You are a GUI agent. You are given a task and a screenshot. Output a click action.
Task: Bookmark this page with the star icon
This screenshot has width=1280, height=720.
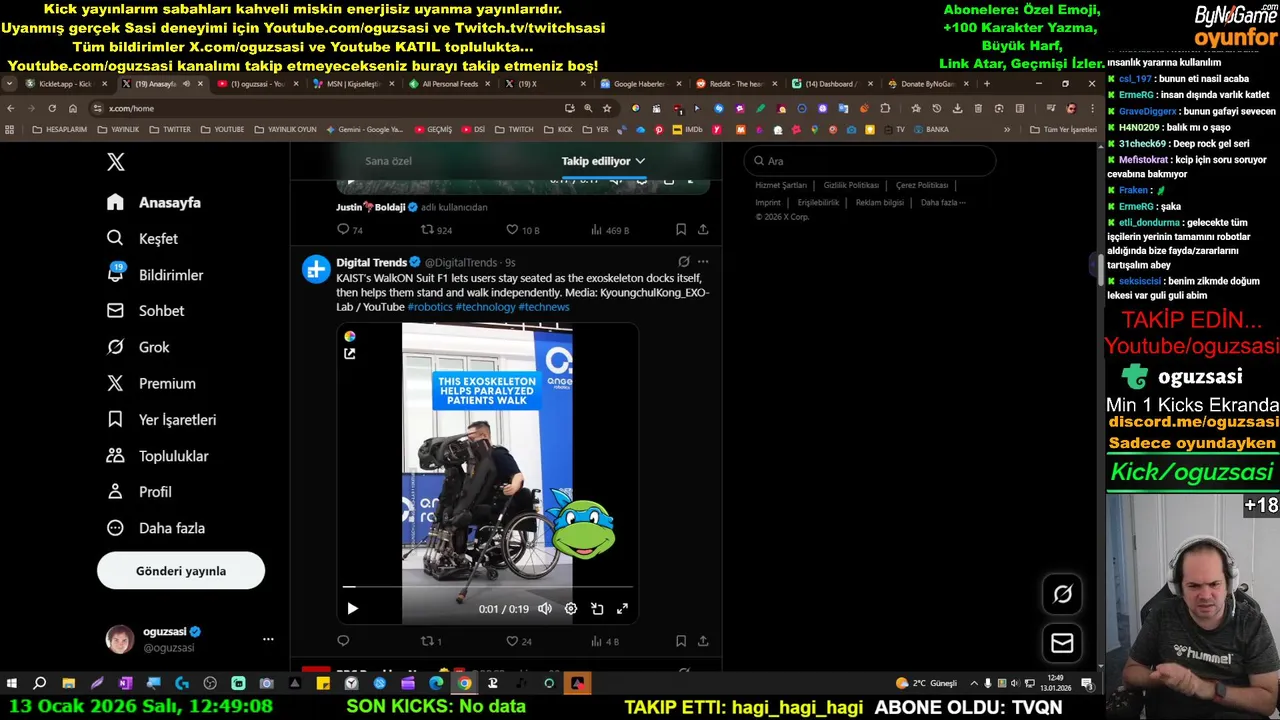click(x=606, y=108)
